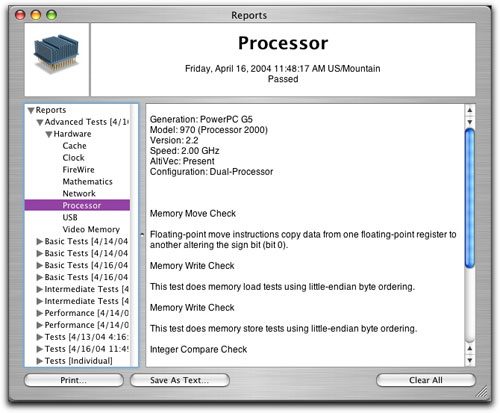The image size is (500, 413).
Task: Select the Clock report
Action: (73, 158)
